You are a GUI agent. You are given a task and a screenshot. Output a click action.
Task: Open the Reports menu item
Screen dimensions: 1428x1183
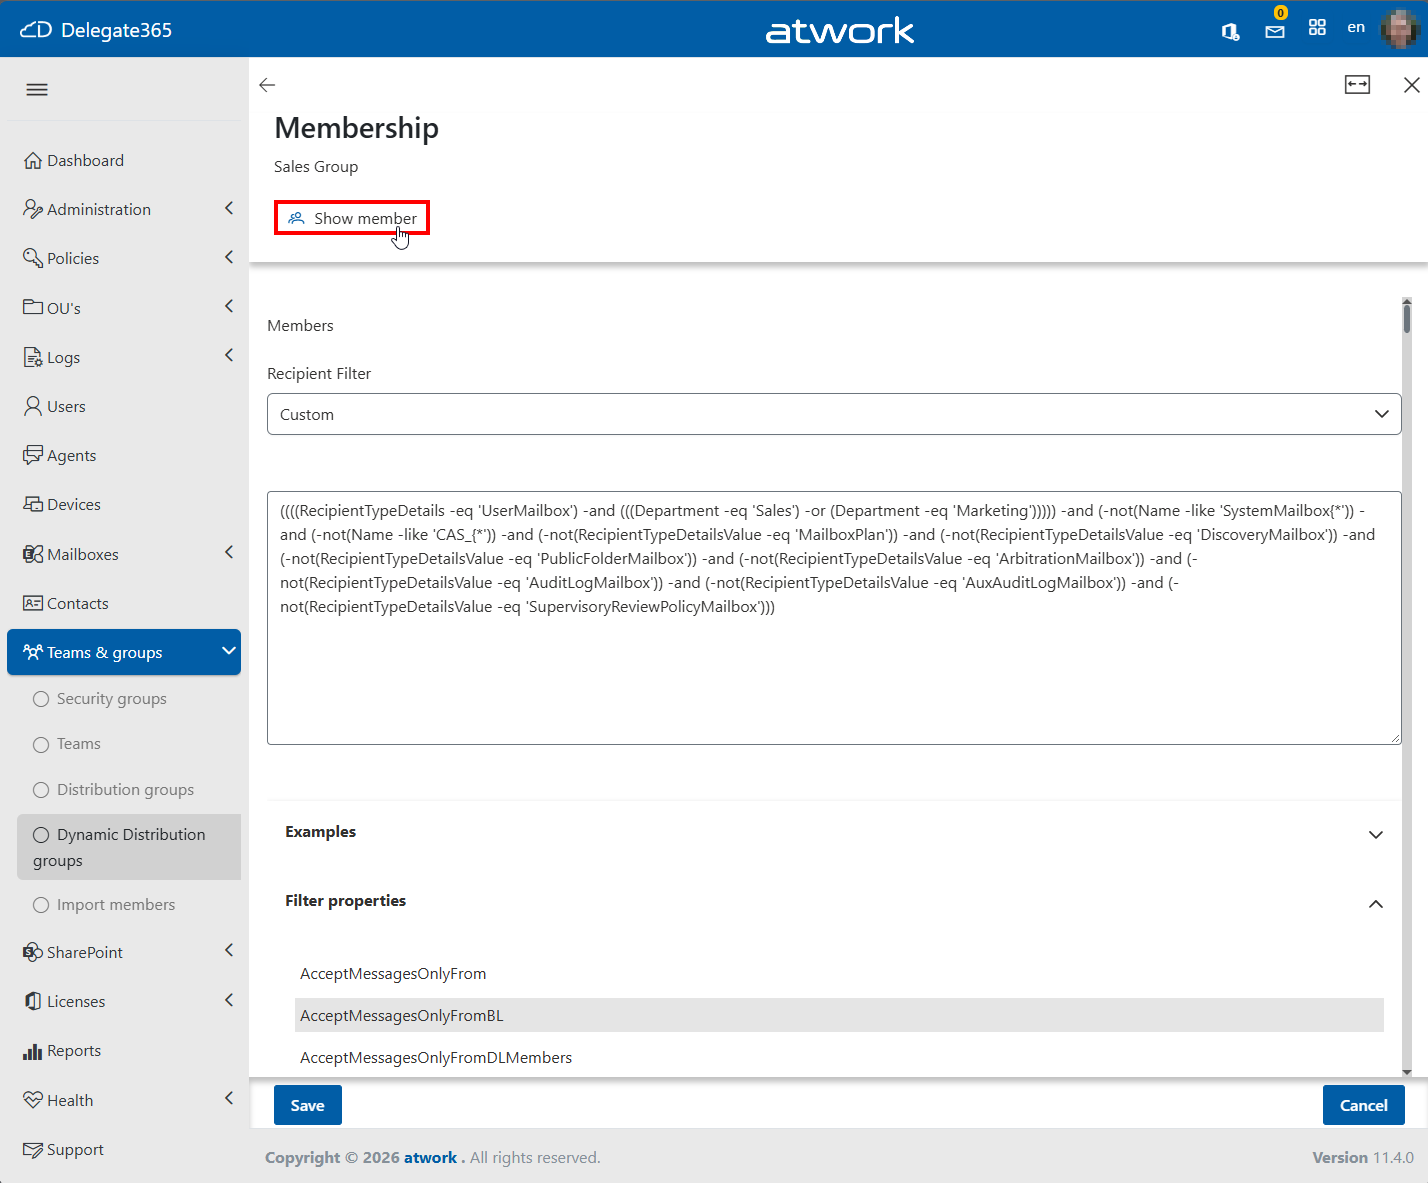(62, 1051)
